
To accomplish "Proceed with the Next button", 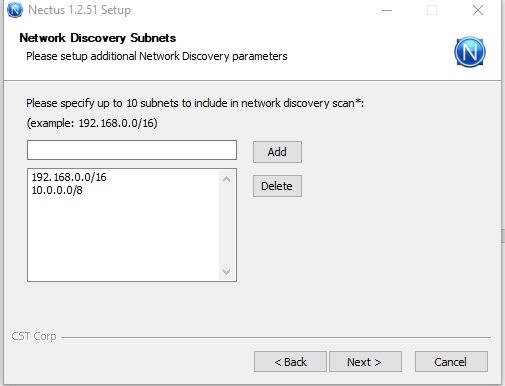I will [x=365, y=362].
